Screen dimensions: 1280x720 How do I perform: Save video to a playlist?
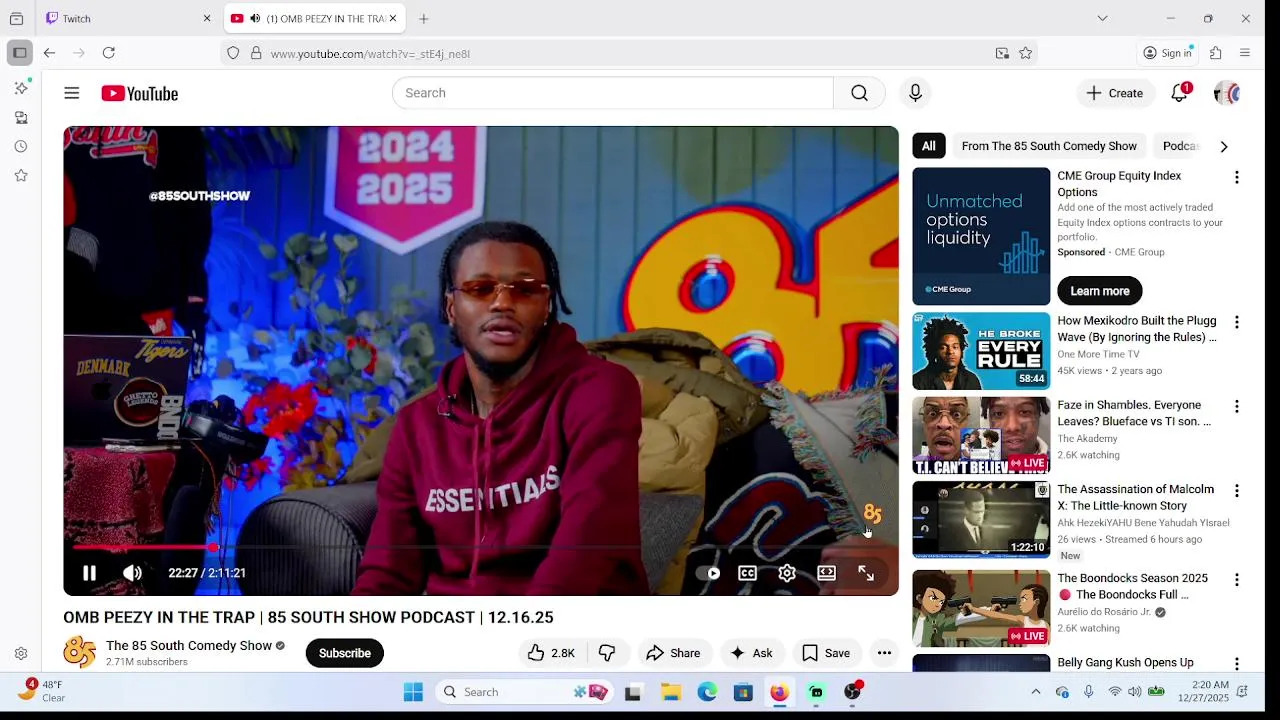pyautogui.click(x=826, y=653)
